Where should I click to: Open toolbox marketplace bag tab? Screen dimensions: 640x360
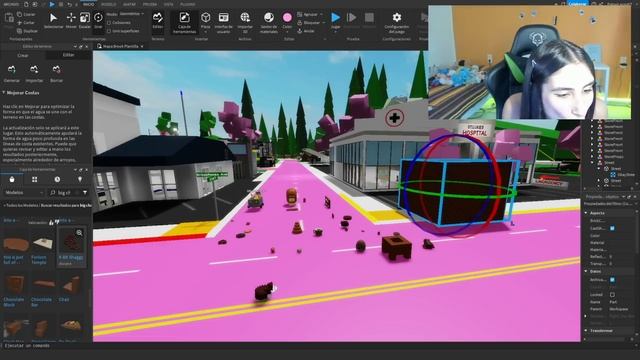(x=12, y=179)
